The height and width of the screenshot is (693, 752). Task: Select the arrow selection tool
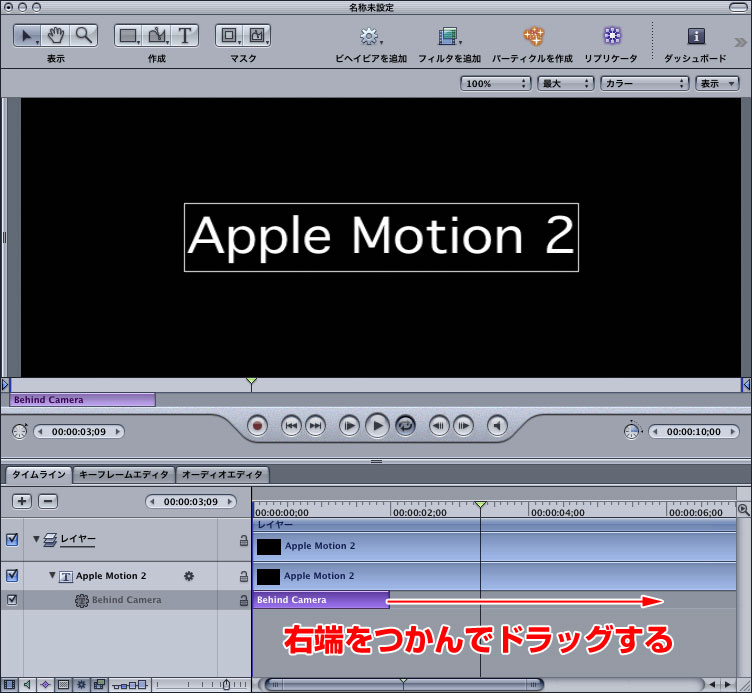(27, 36)
